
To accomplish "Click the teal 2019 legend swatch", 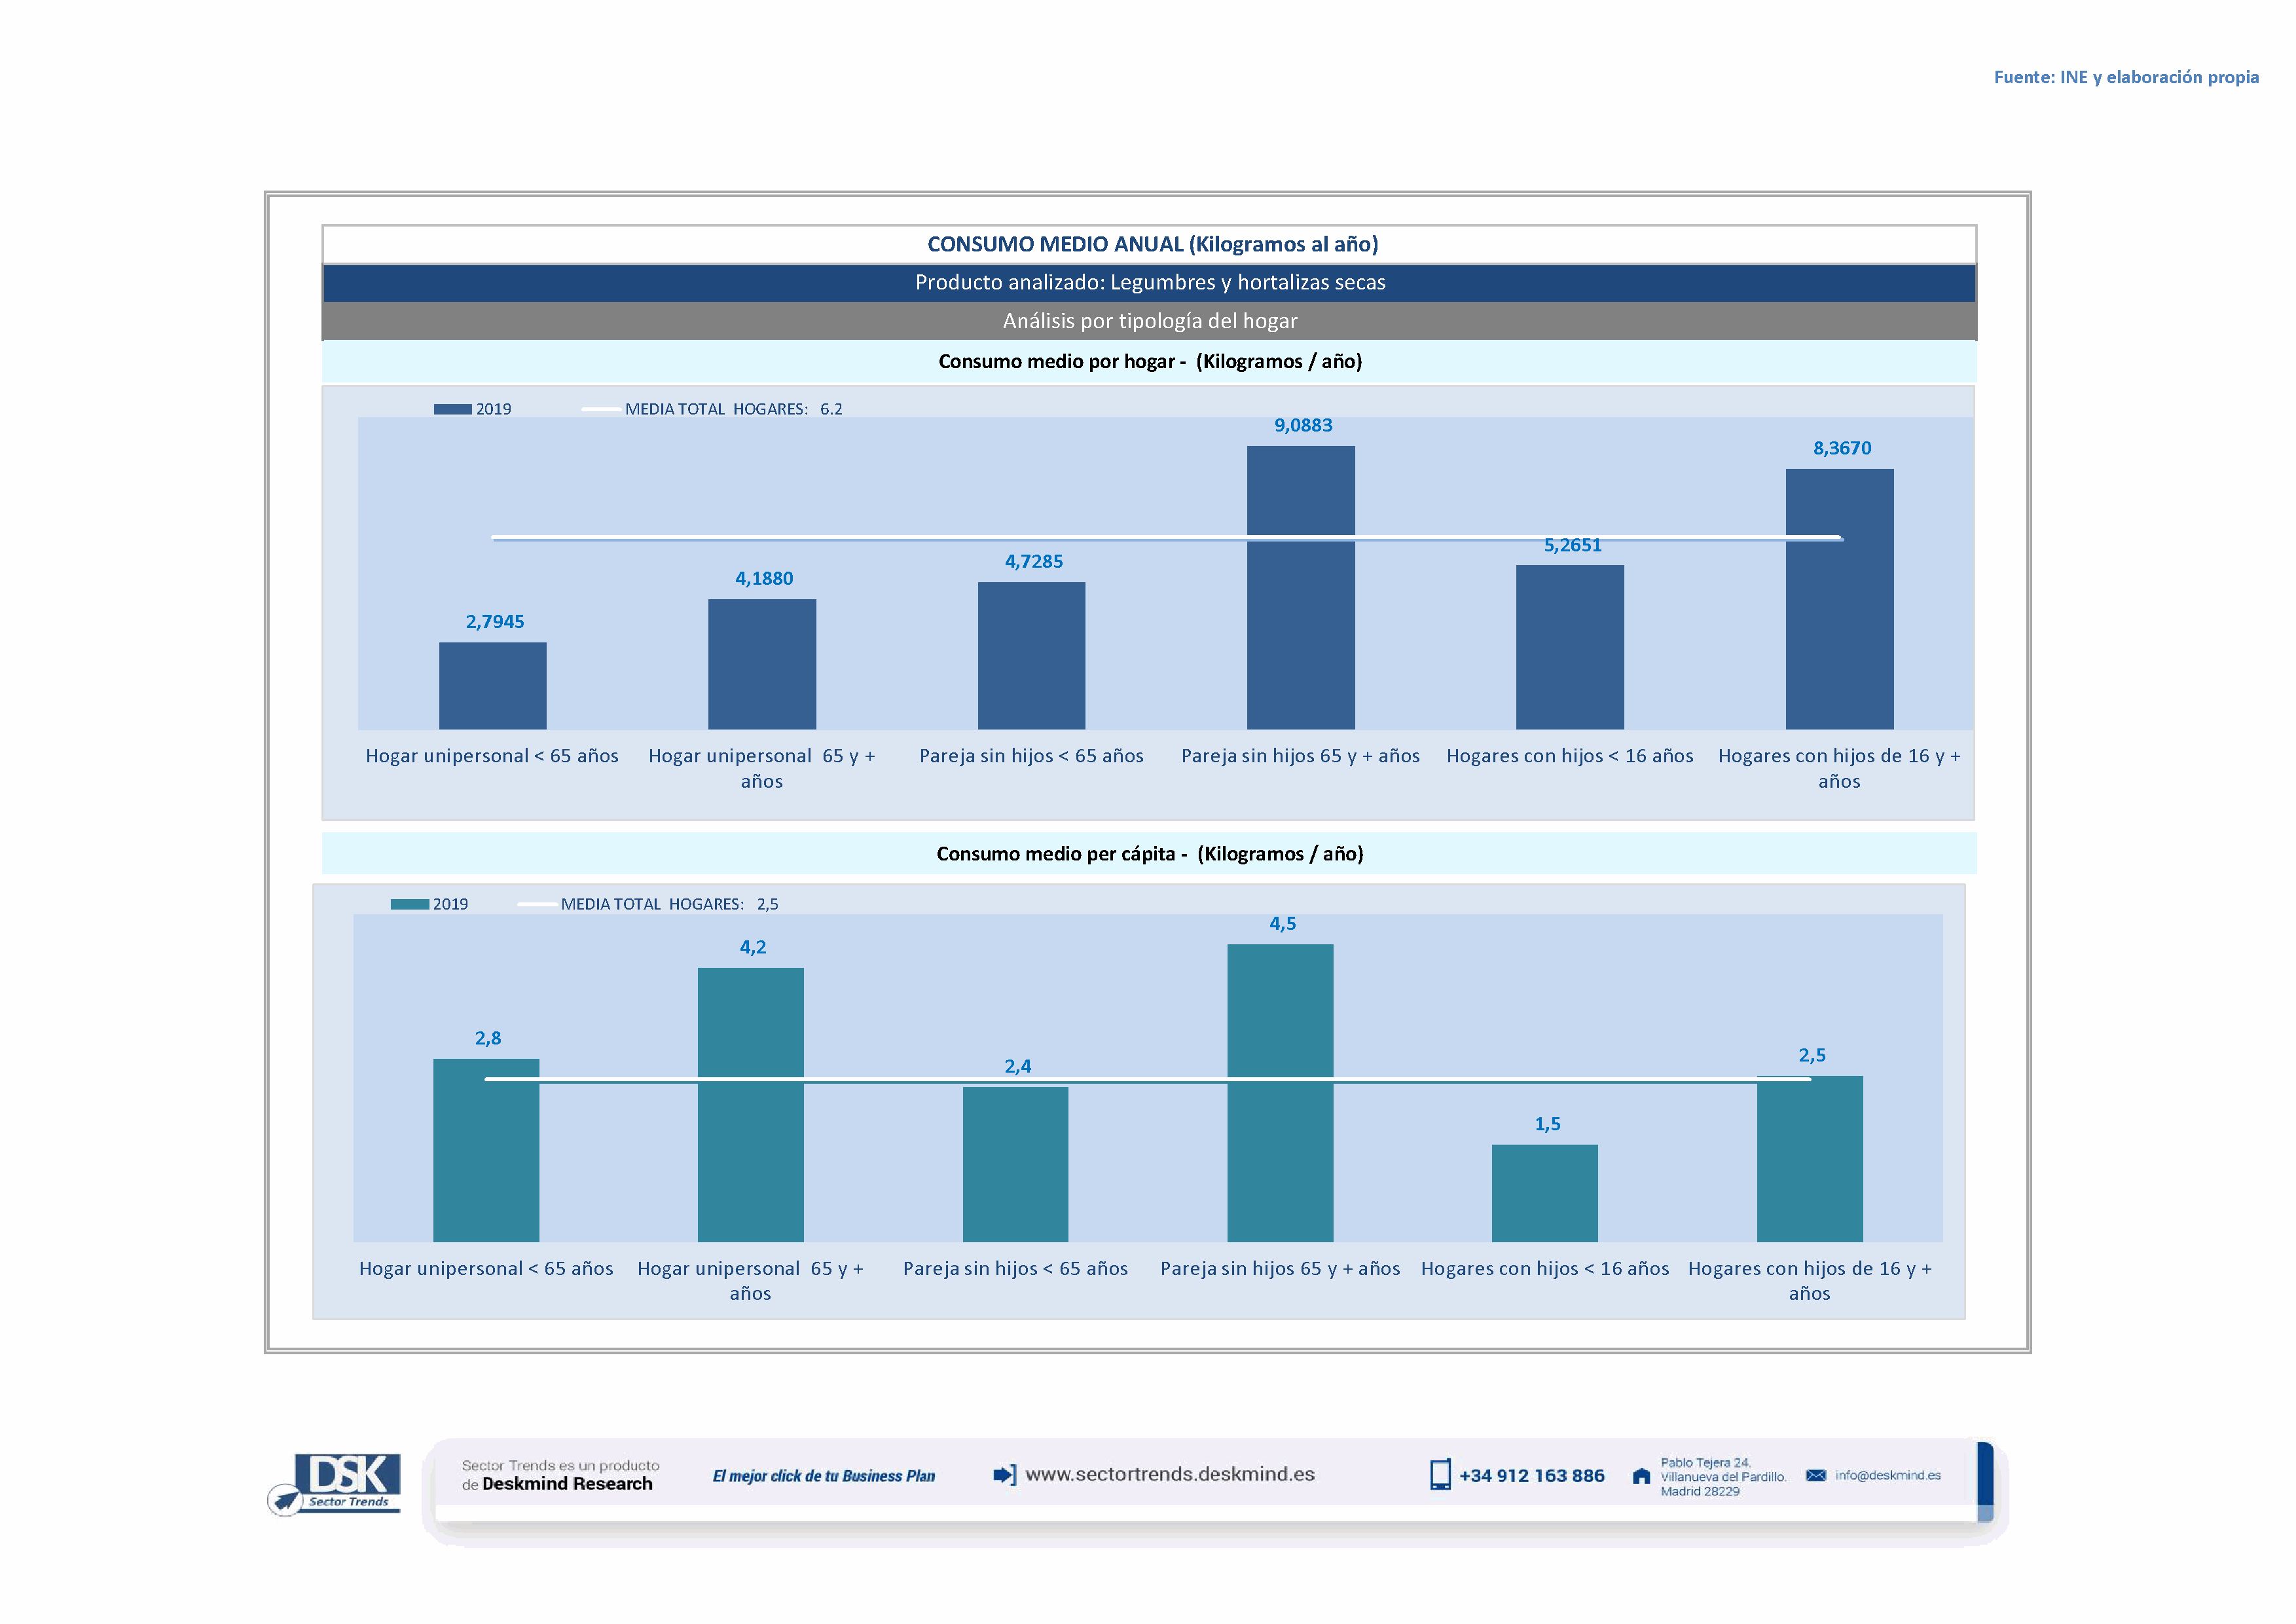I will point(409,904).
